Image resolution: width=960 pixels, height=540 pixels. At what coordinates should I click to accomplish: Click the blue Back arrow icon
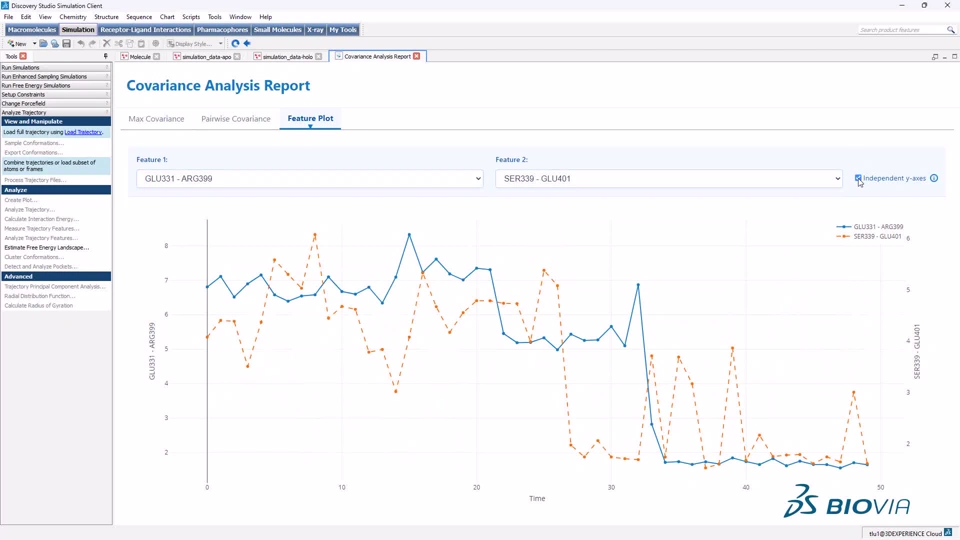click(247, 43)
